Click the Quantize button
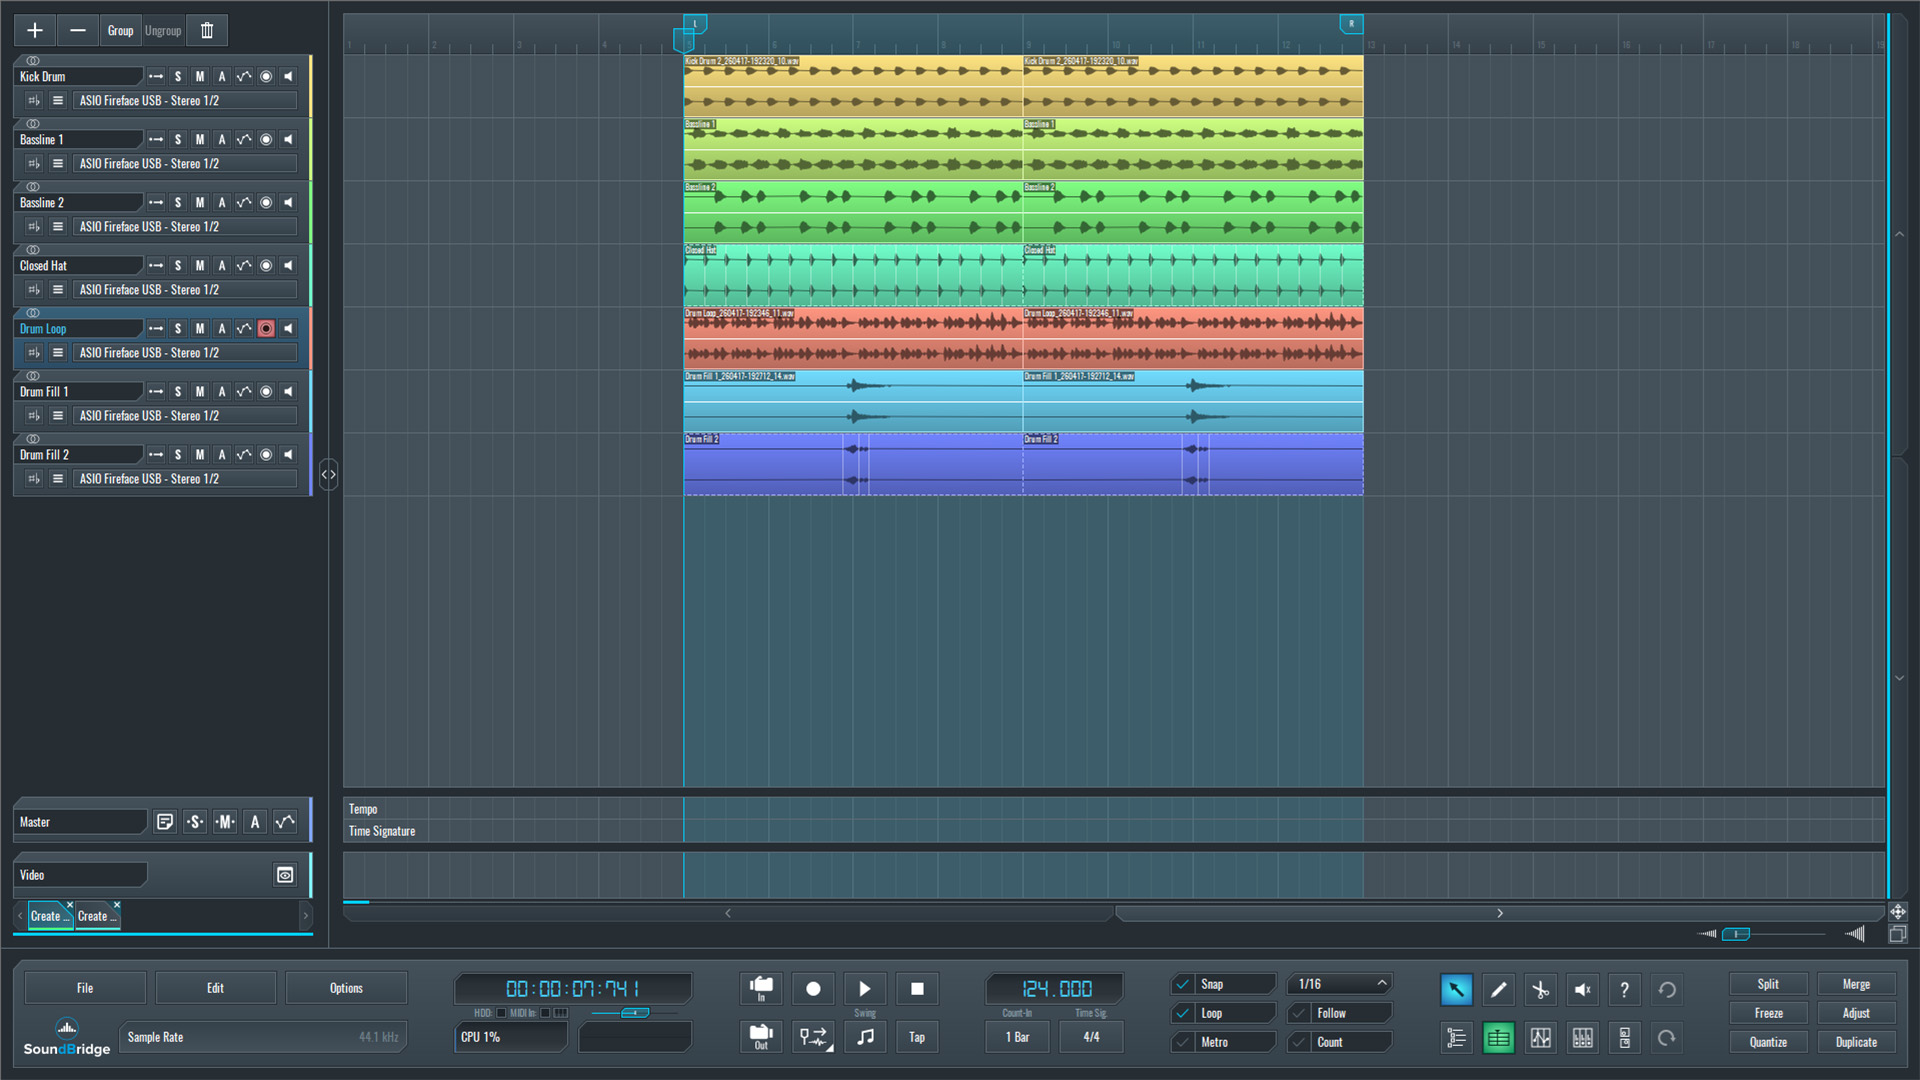The height and width of the screenshot is (1080, 1920). click(x=1768, y=1042)
